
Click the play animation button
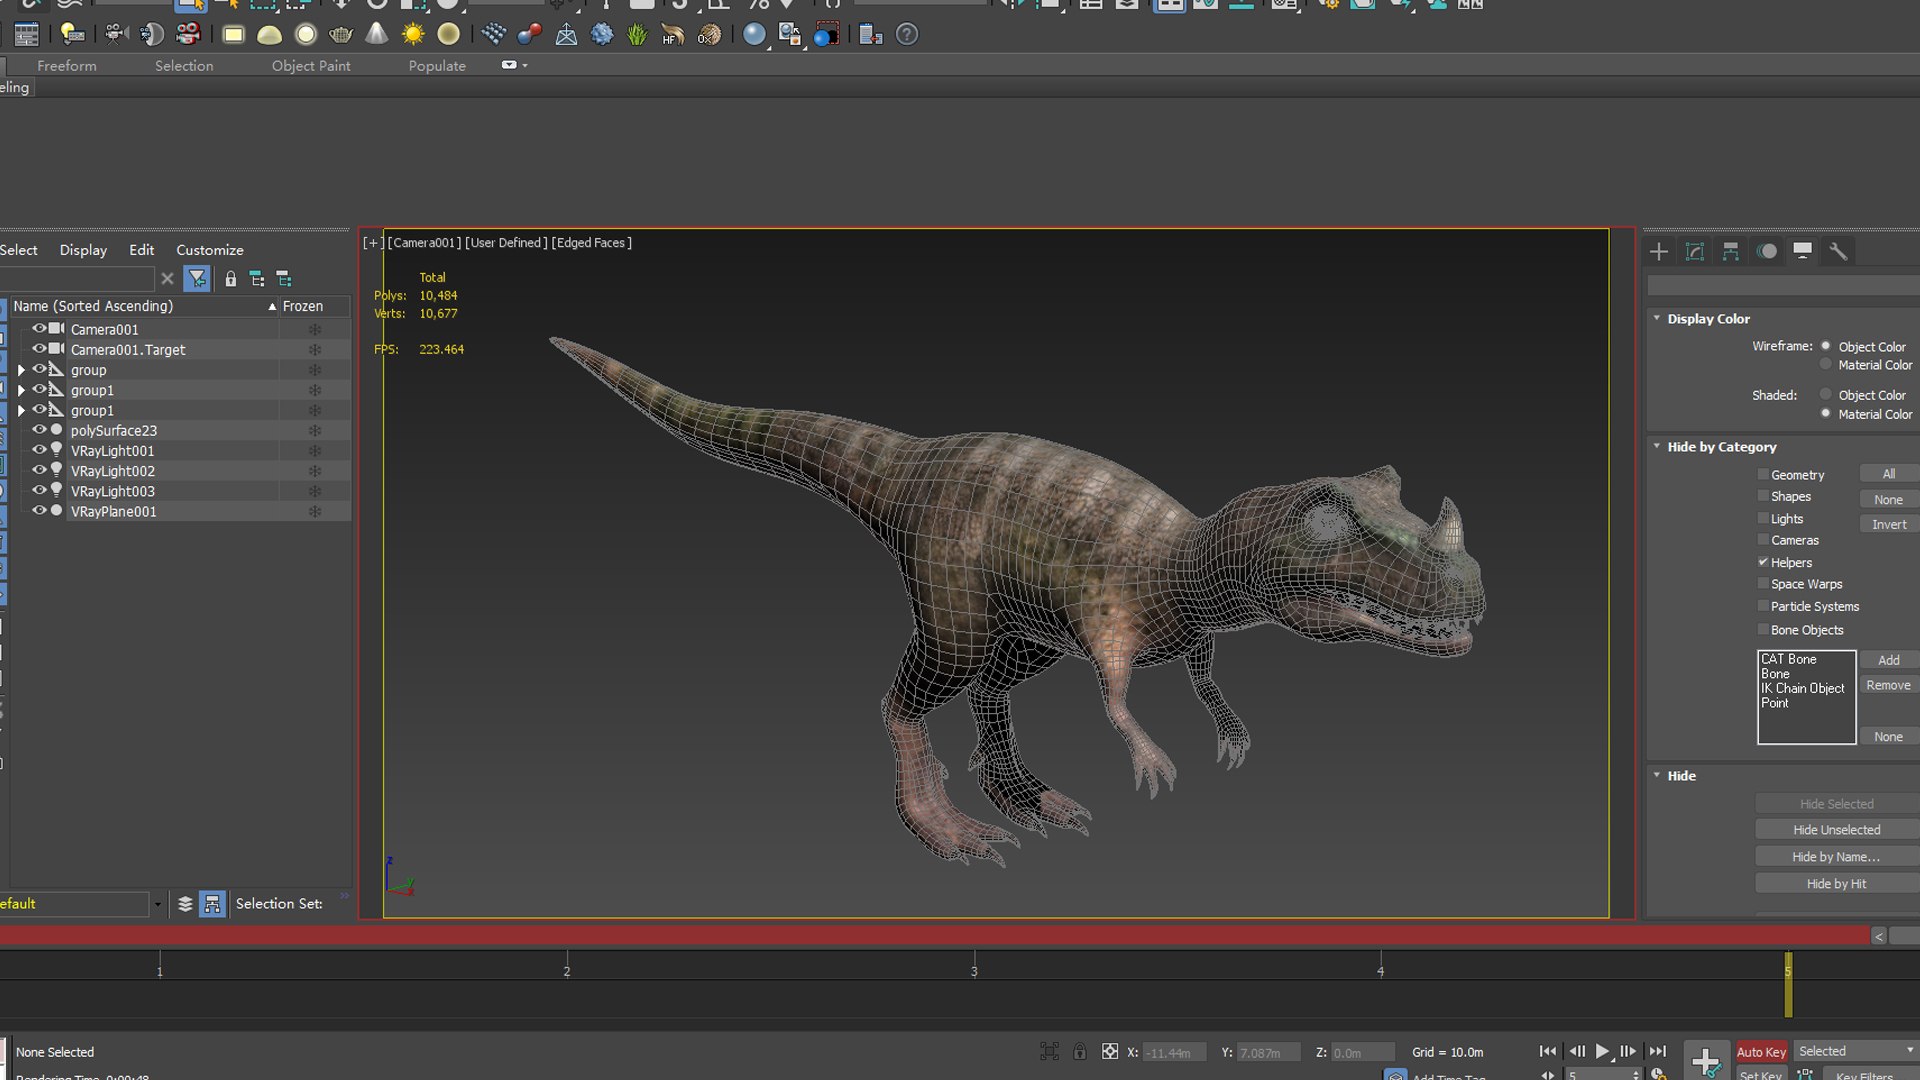(x=1602, y=1052)
